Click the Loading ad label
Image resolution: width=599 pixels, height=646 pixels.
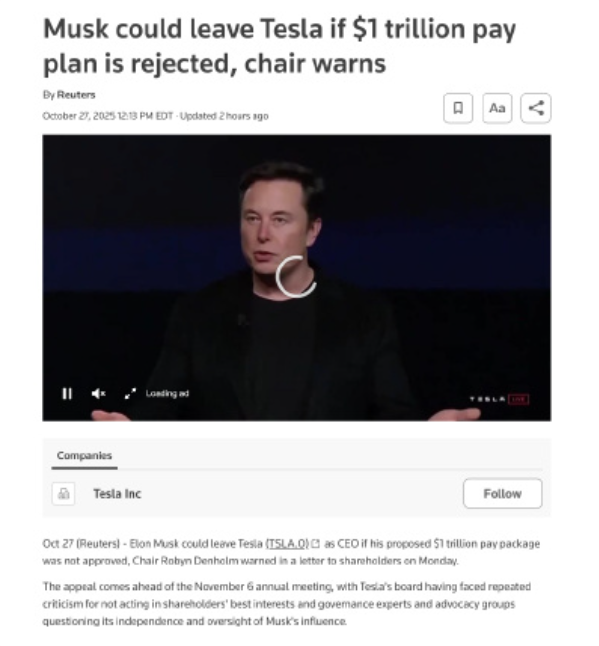click(167, 394)
